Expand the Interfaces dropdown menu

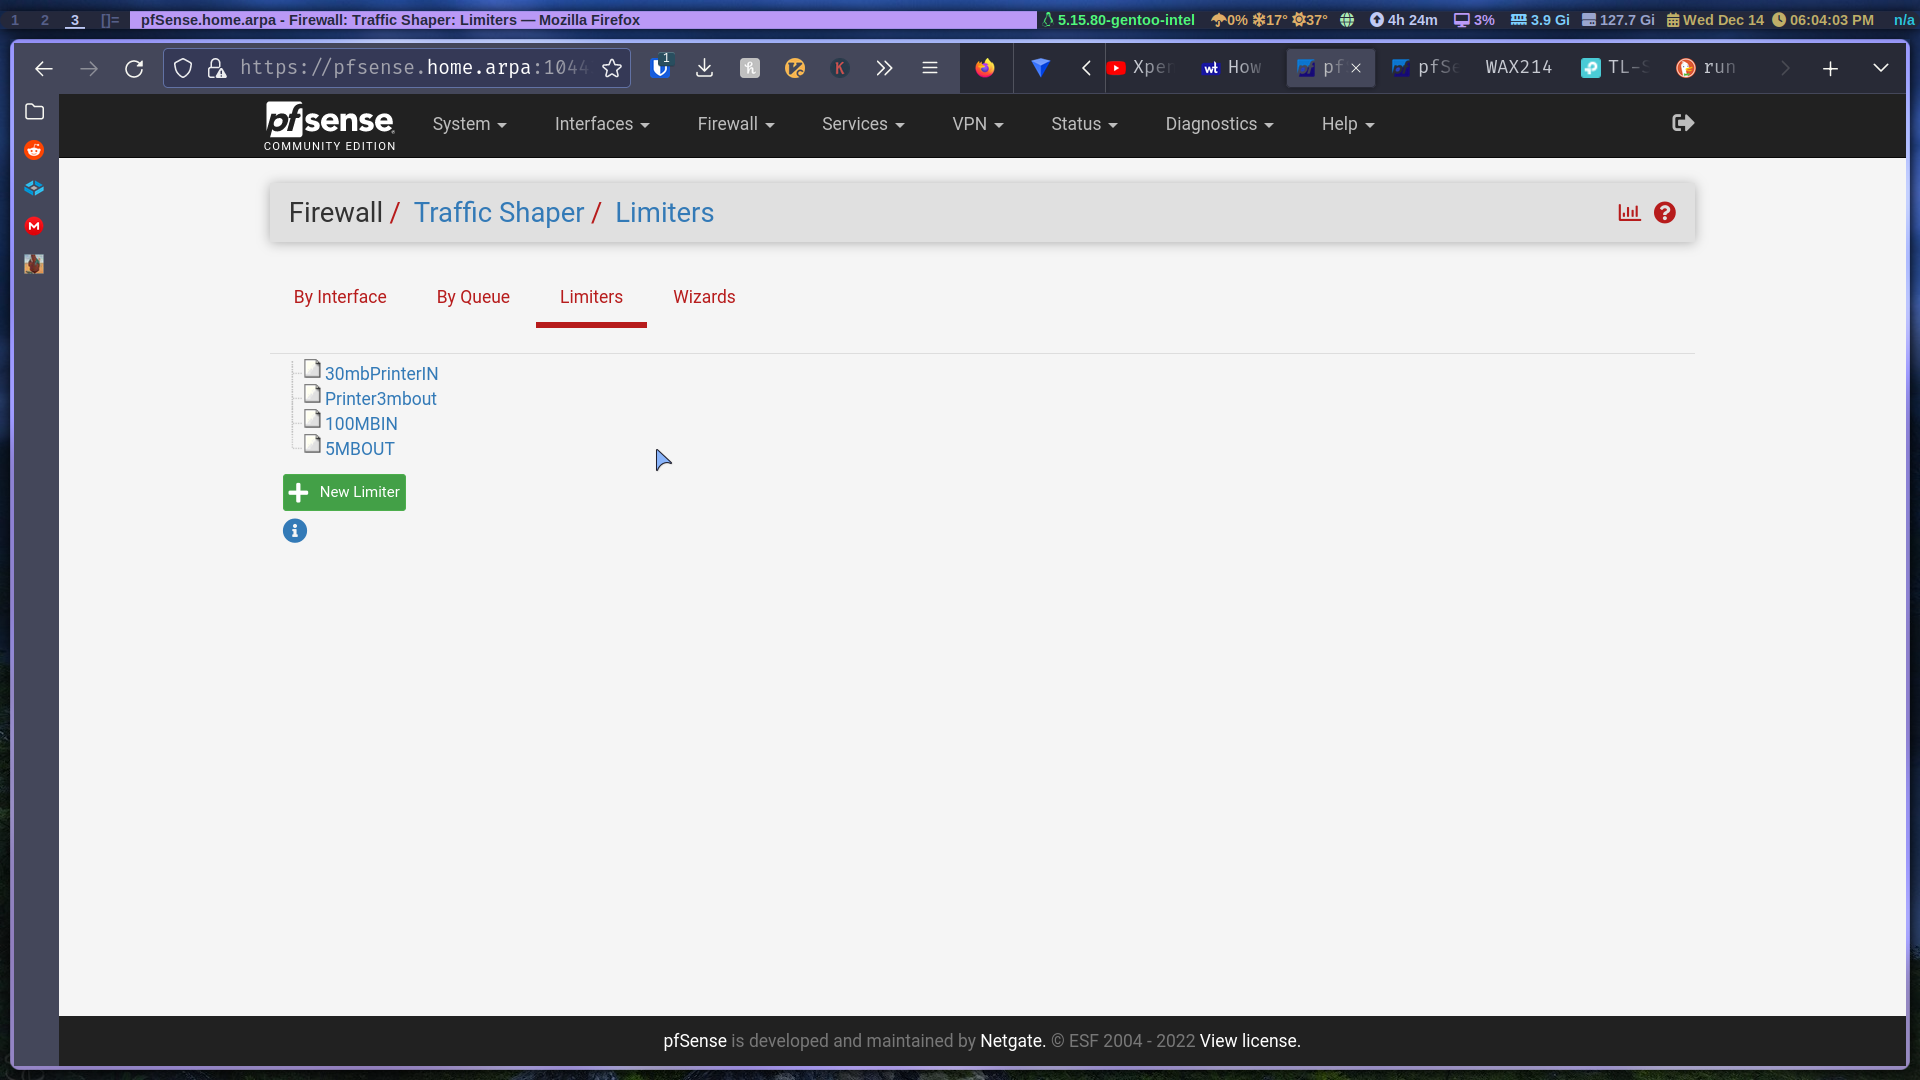coord(600,124)
